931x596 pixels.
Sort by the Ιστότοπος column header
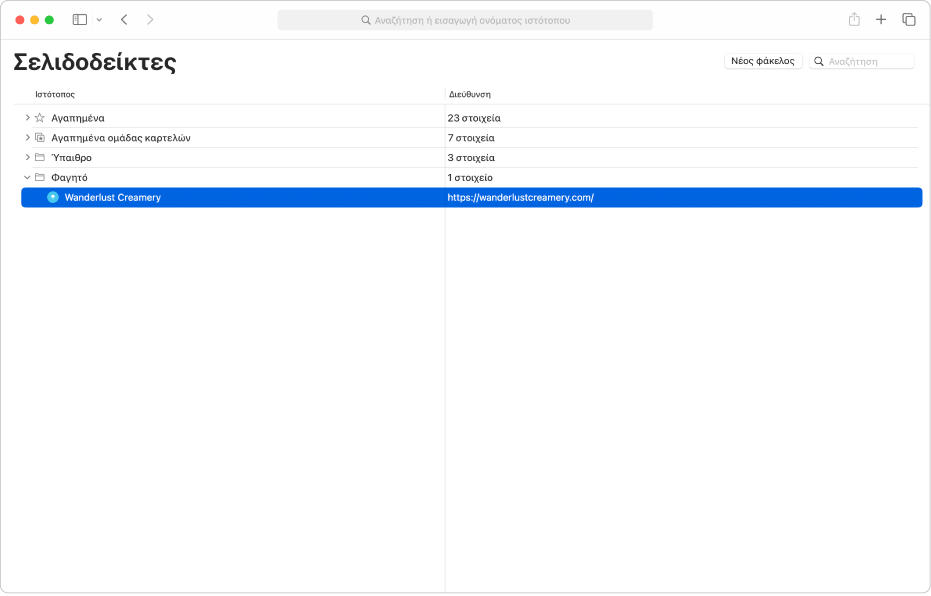pyautogui.click(x=55, y=94)
